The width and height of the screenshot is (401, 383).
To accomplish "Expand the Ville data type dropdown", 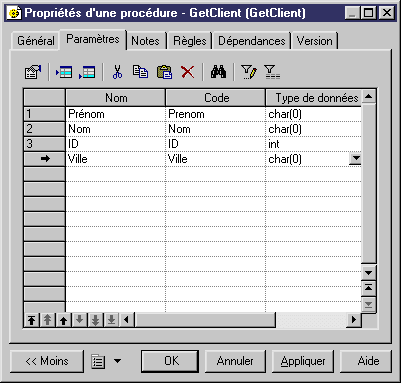I will click(x=355, y=159).
